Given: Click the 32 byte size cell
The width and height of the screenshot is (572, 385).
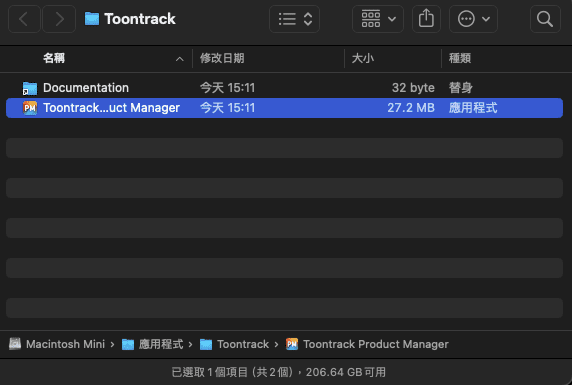Looking at the screenshot, I should pyautogui.click(x=413, y=88).
